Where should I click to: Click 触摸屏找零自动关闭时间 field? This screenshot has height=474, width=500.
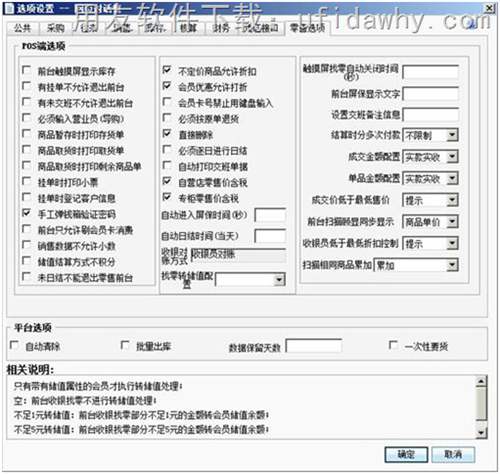tap(430, 72)
